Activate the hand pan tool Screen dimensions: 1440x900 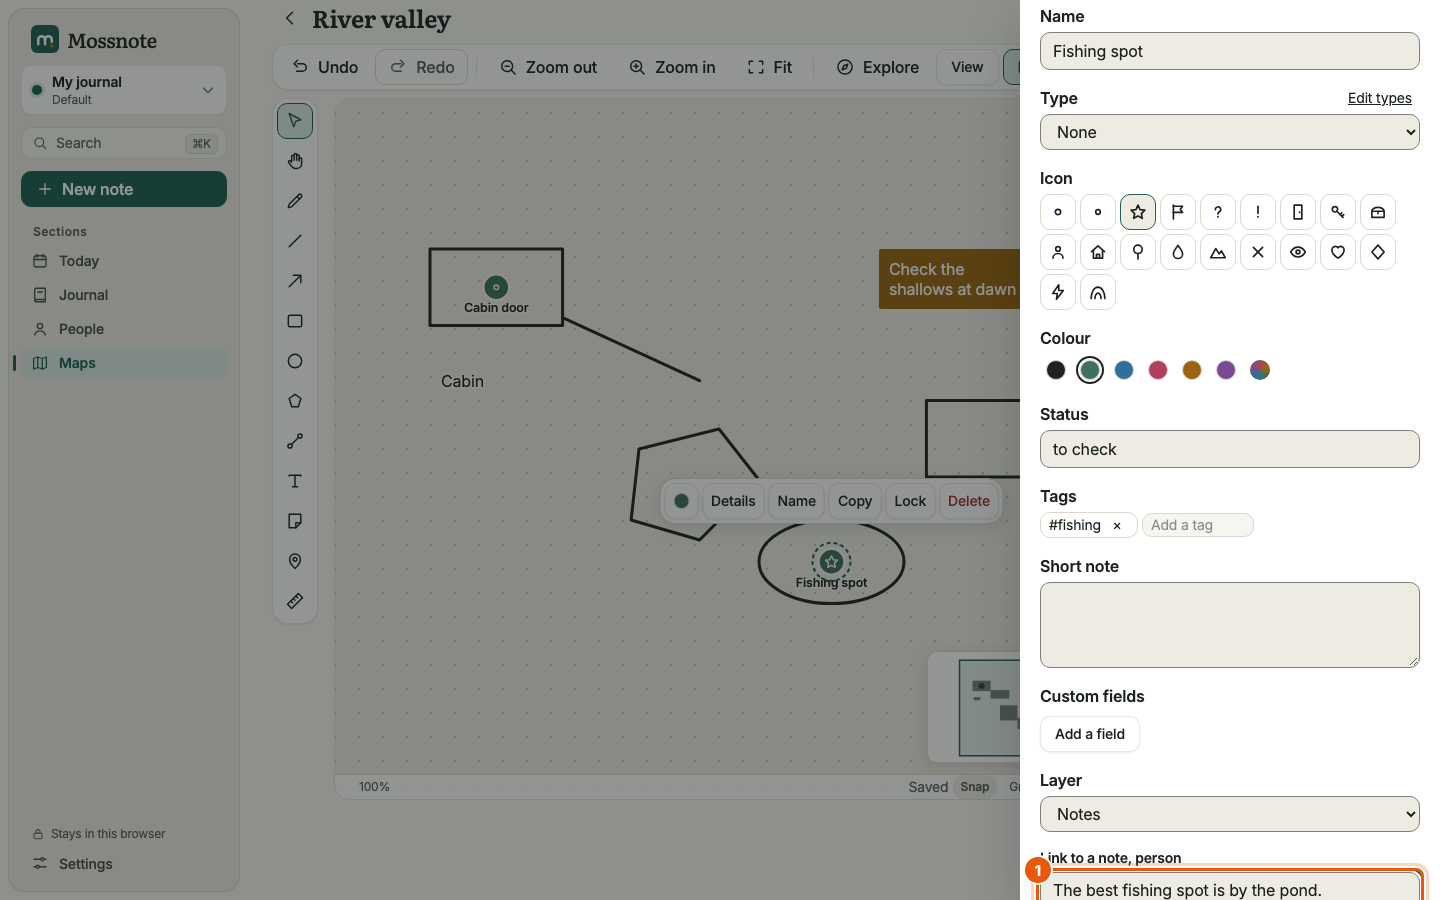pyautogui.click(x=295, y=161)
